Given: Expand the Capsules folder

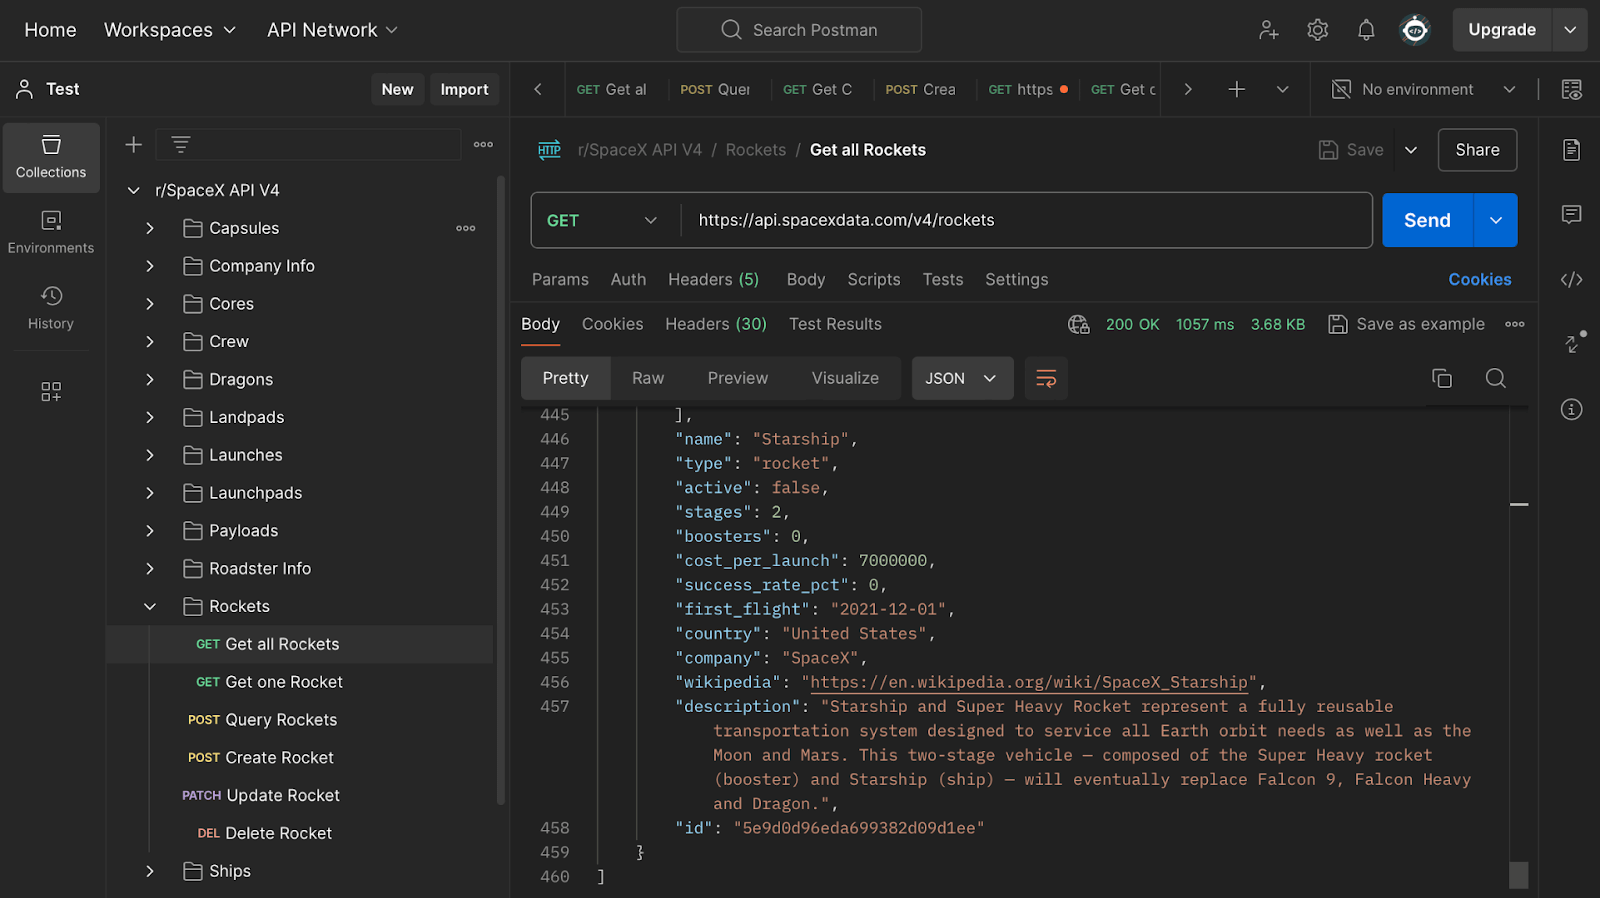Looking at the screenshot, I should click(150, 228).
